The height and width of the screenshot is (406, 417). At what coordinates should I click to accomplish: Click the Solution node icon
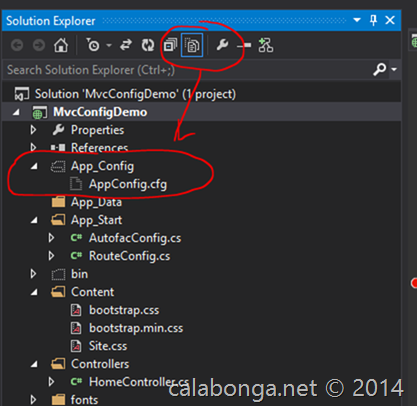(22, 94)
